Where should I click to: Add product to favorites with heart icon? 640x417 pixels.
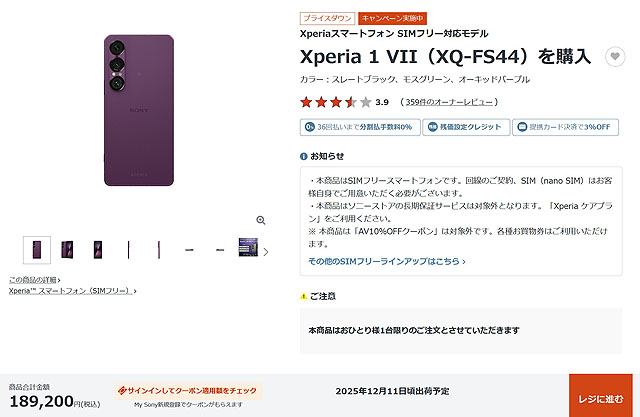pos(615,56)
